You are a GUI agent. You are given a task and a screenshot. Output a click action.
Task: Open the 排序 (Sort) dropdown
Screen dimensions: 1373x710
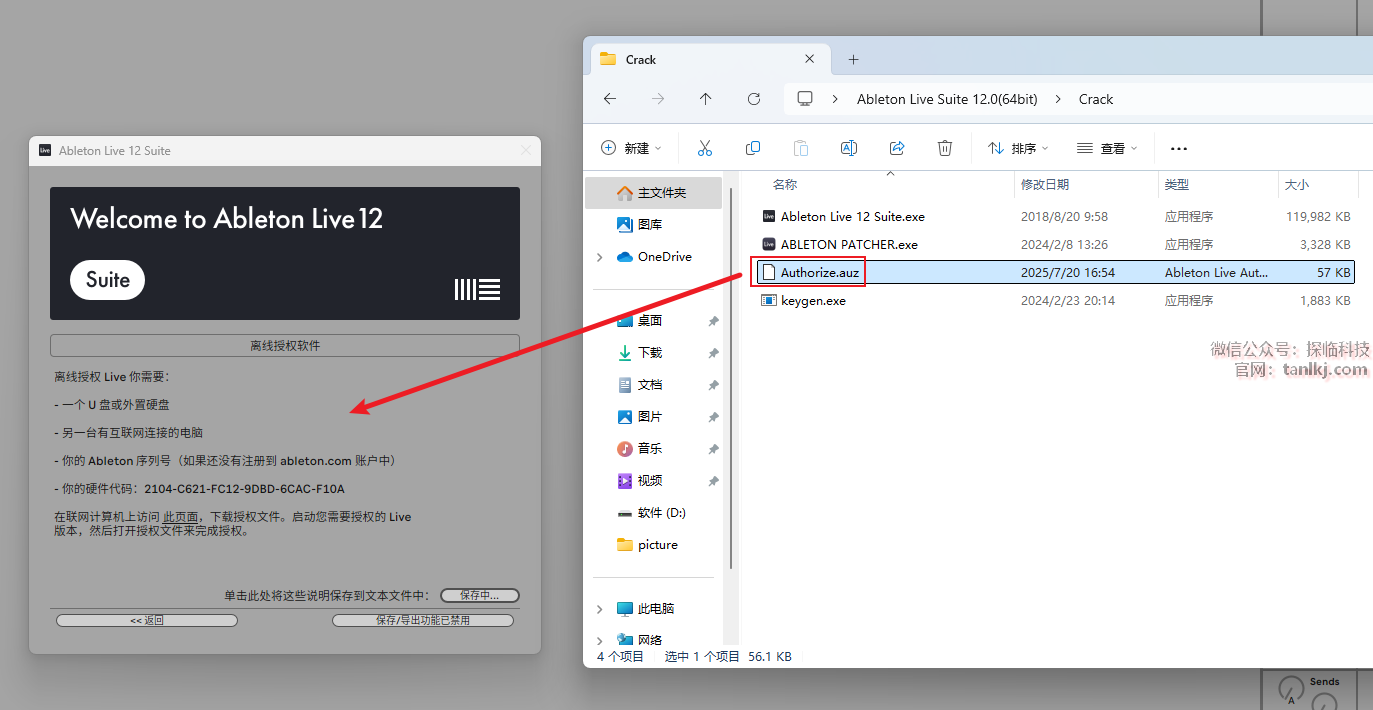1018,148
